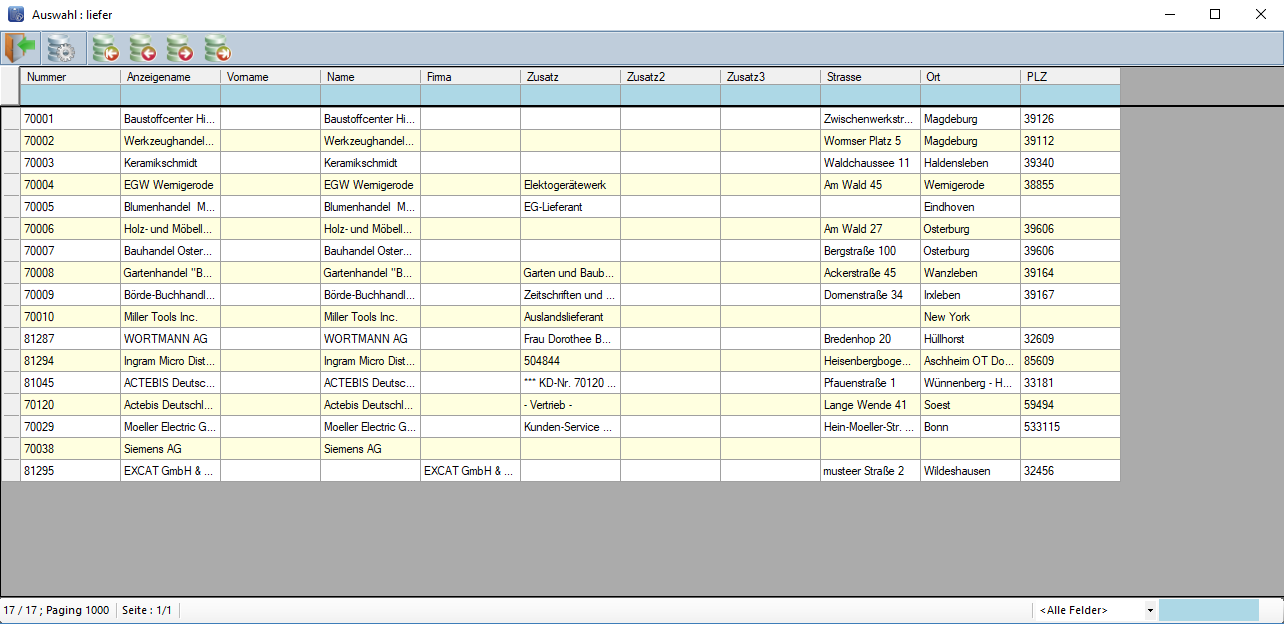Sort by the Zusatz column header
The image size is (1284, 624).
pyautogui.click(x=570, y=77)
